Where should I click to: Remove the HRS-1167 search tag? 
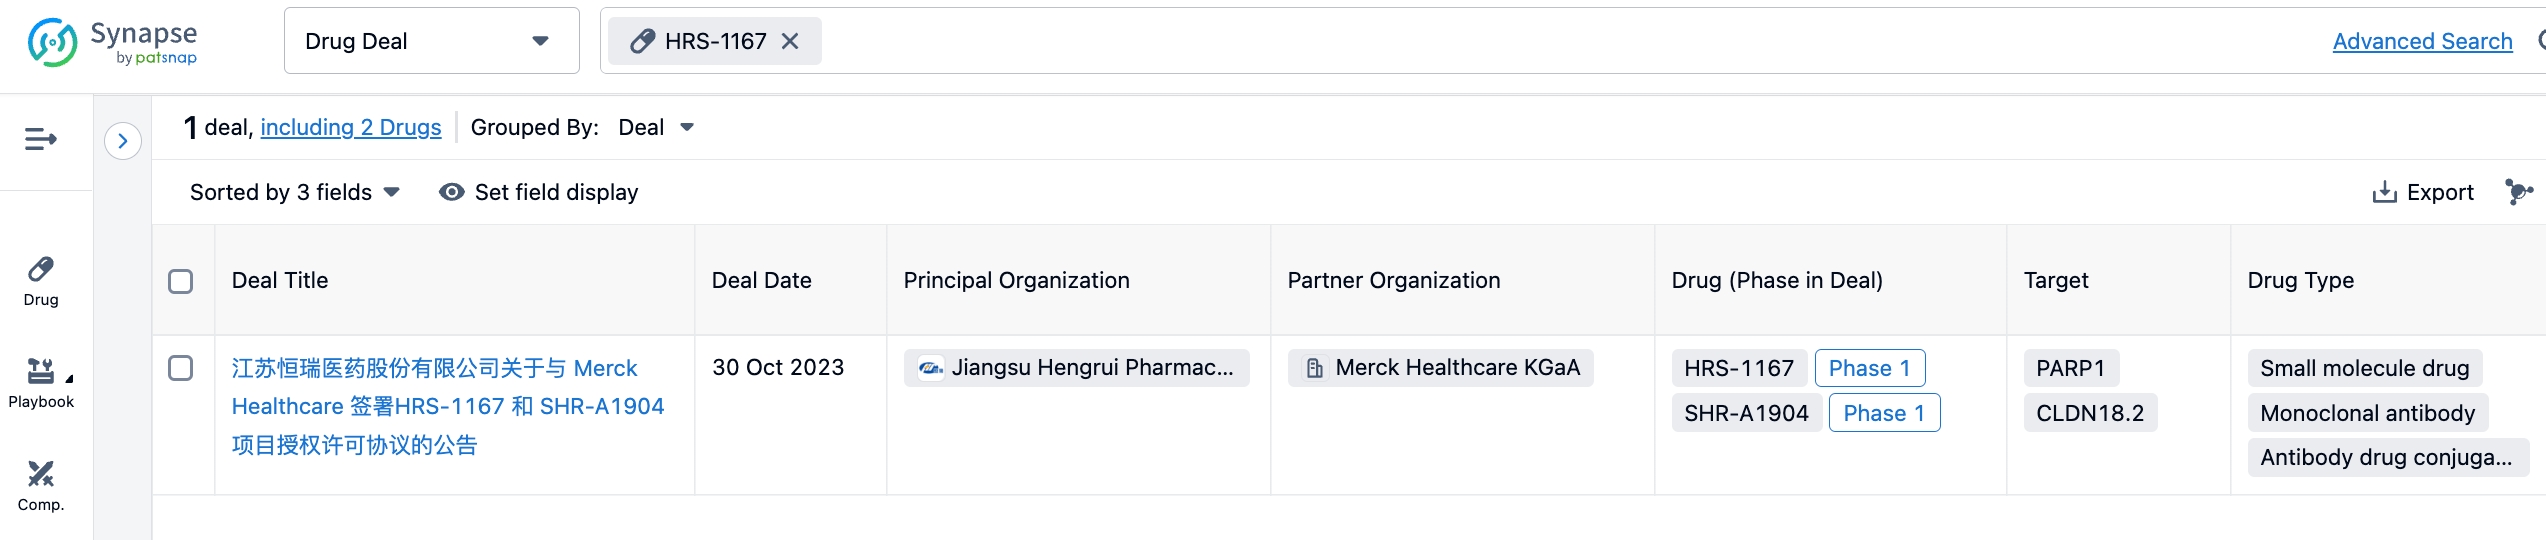(x=790, y=41)
